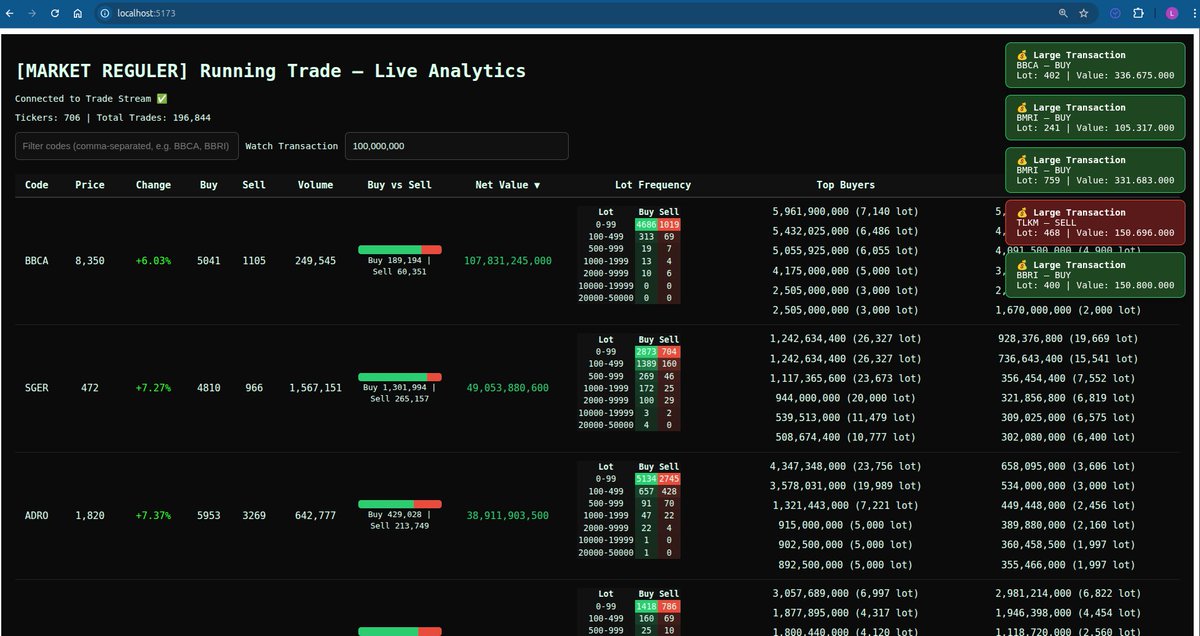Click SGER seller 928,376,800 (19,669 lot)

[1068, 339]
